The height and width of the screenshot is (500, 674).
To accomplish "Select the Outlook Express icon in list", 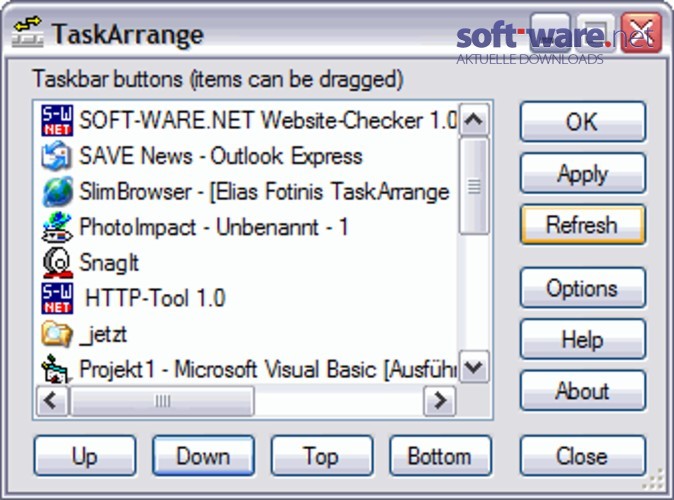I will [x=57, y=156].
